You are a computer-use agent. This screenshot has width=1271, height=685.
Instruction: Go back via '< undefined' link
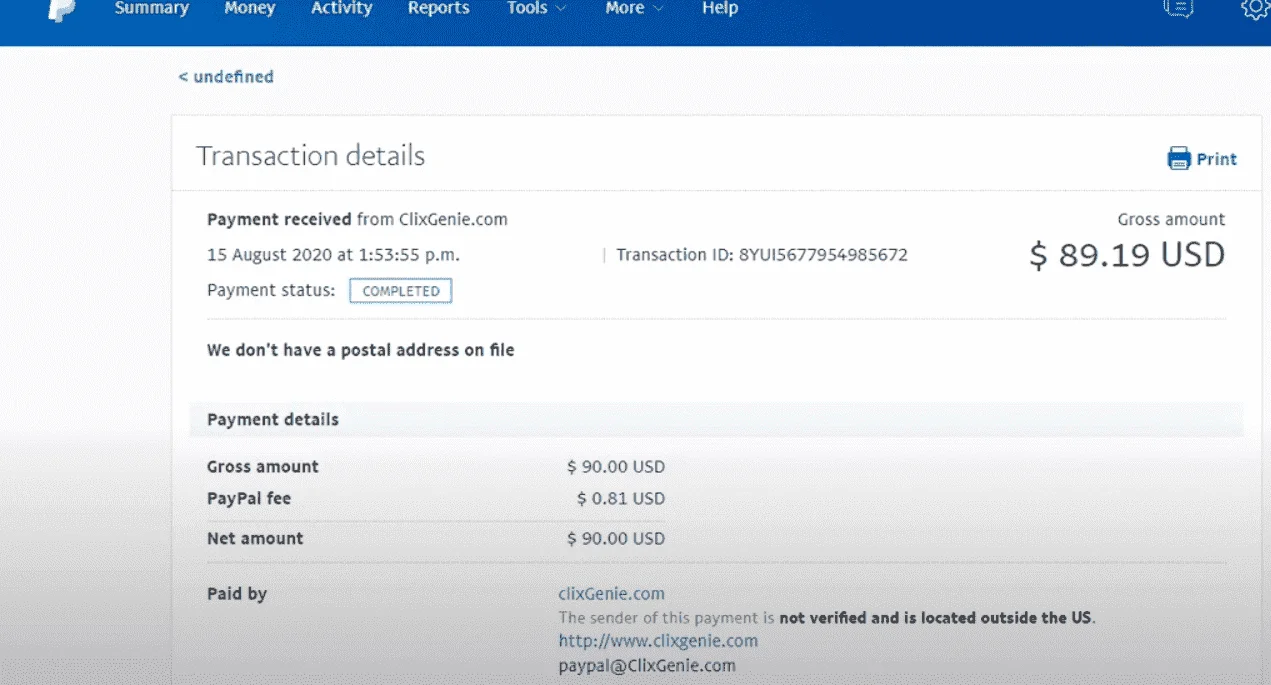pos(226,76)
